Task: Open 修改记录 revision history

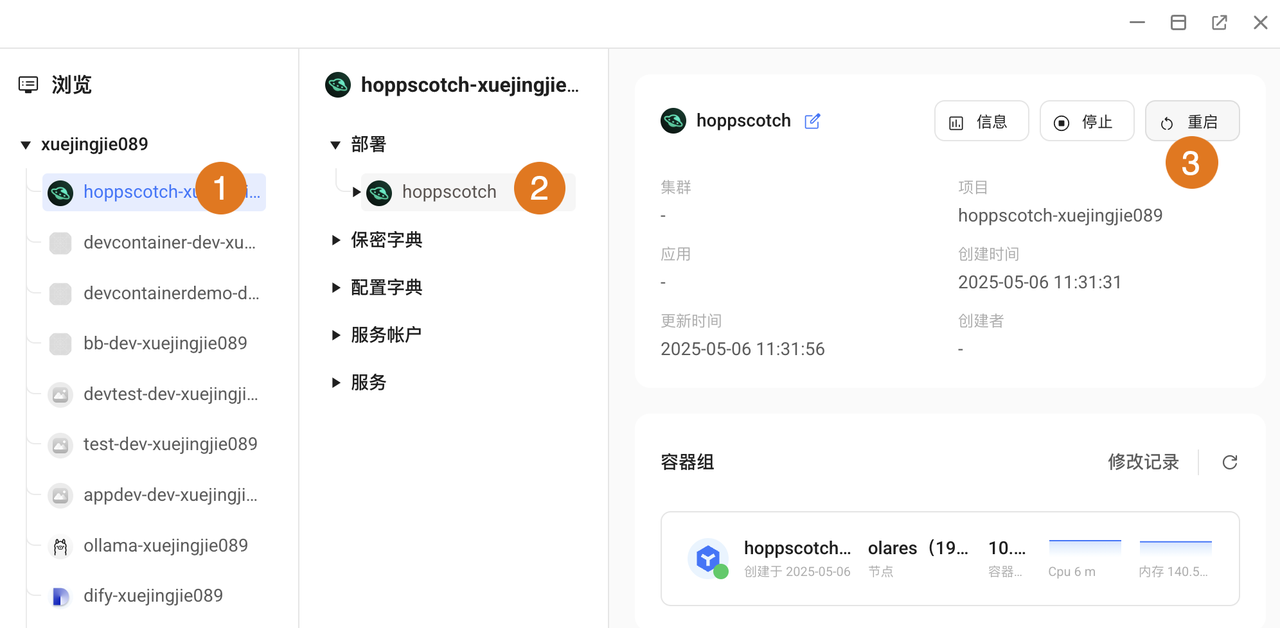Action: point(1143,462)
